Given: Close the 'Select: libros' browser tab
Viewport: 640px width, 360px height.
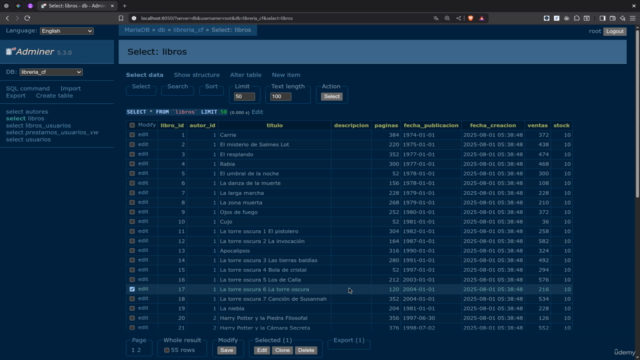Looking at the screenshot, I should 112,6.
